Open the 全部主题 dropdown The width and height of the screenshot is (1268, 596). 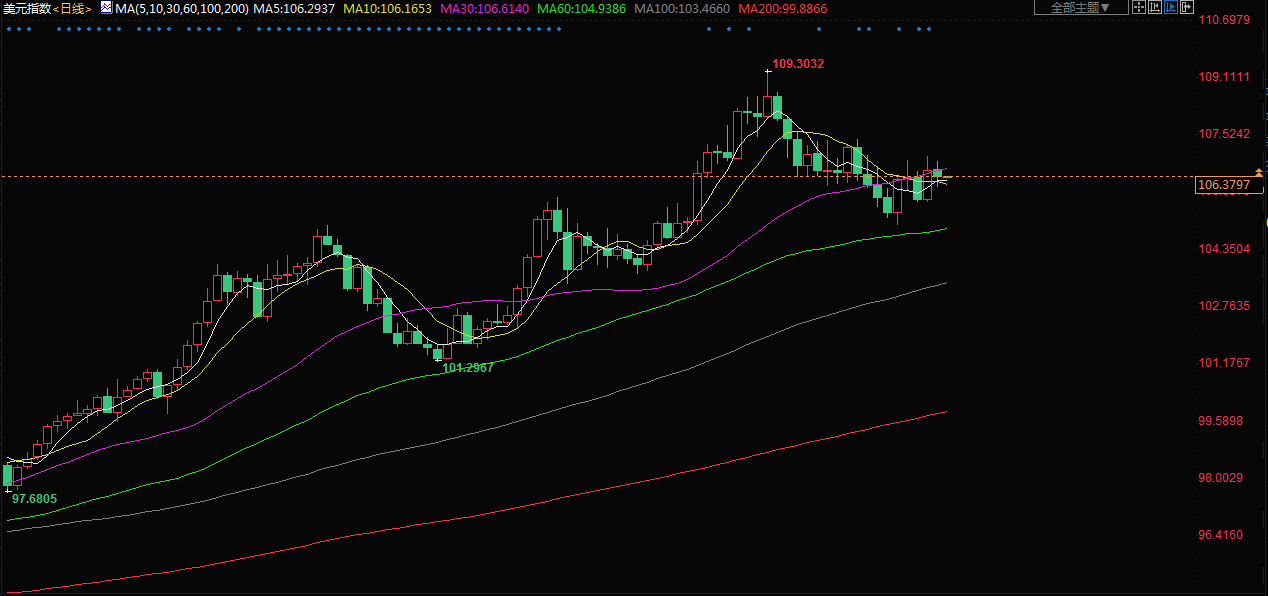pos(1080,7)
